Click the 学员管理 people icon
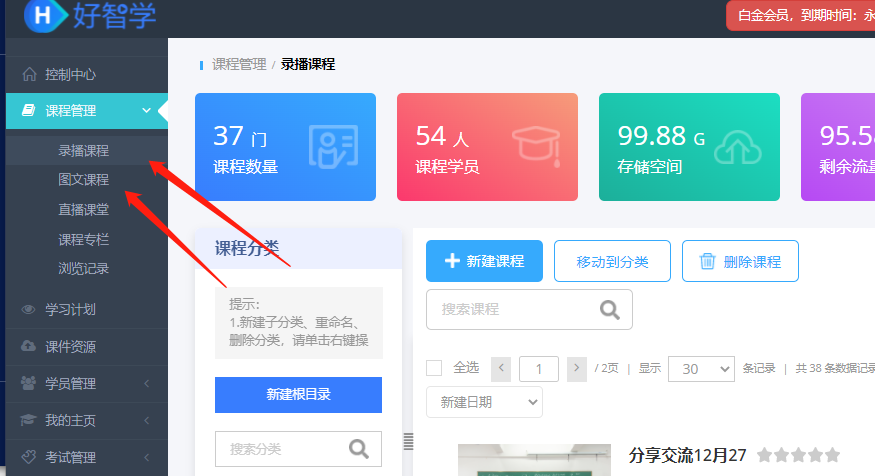Viewport: 875px width, 476px height. click(28, 383)
